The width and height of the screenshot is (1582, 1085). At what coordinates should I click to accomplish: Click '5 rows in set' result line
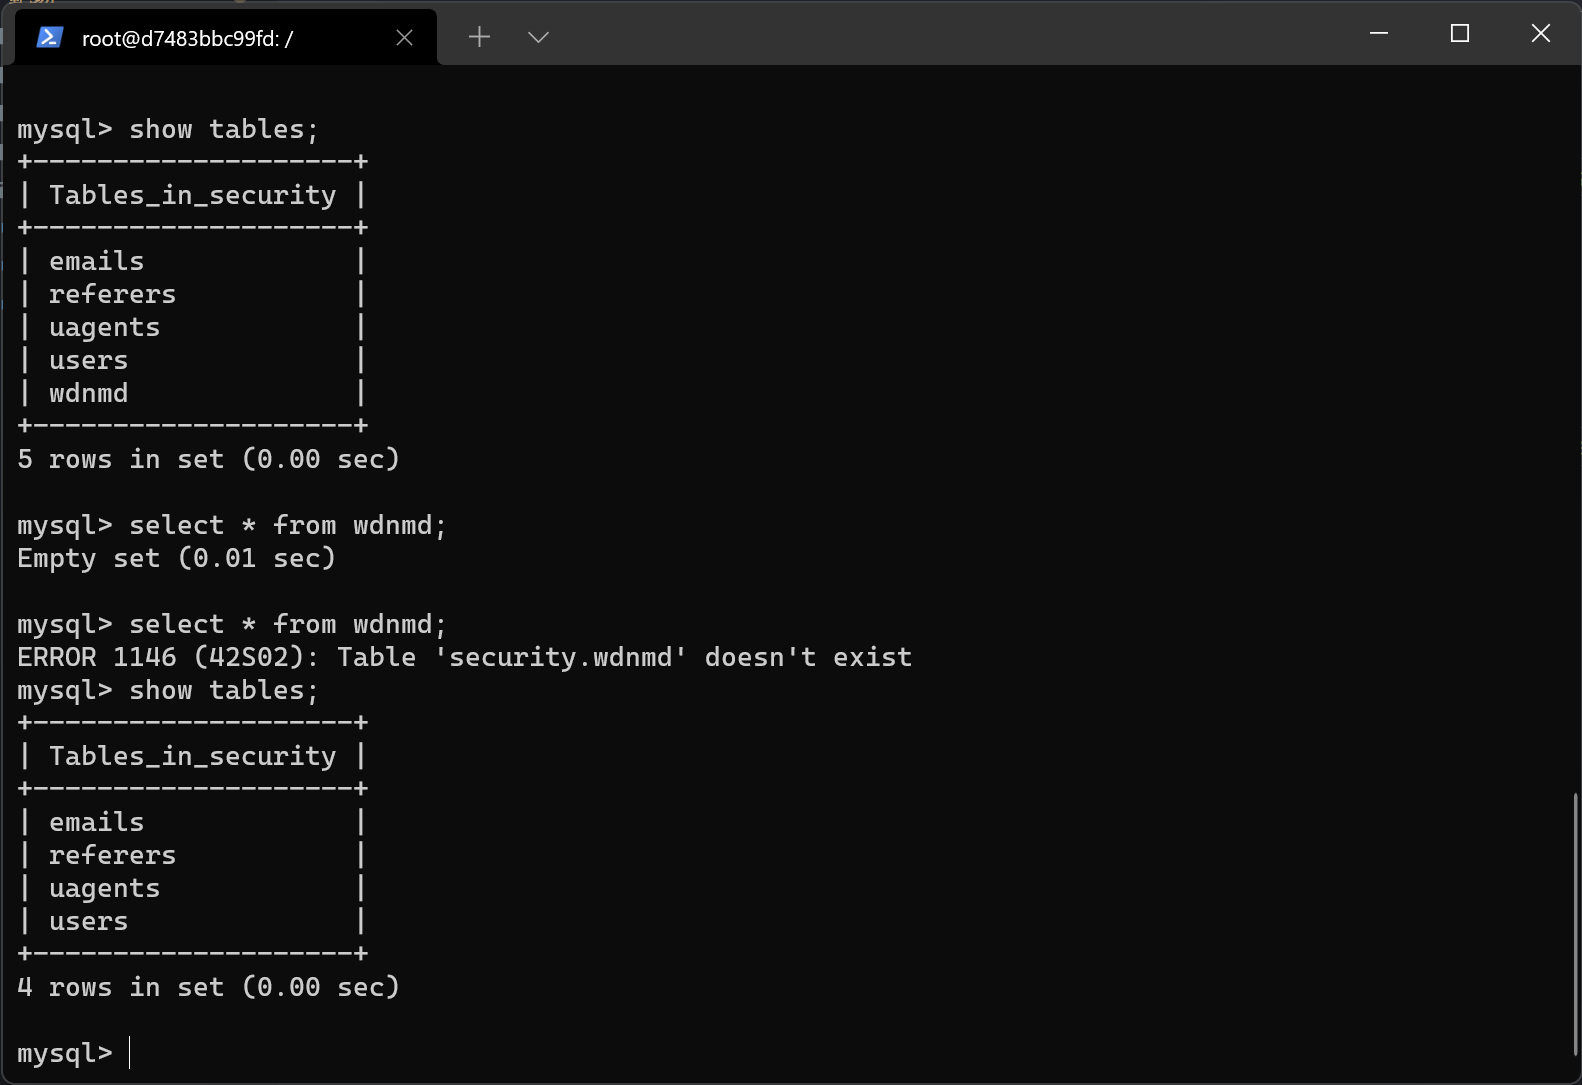209,460
